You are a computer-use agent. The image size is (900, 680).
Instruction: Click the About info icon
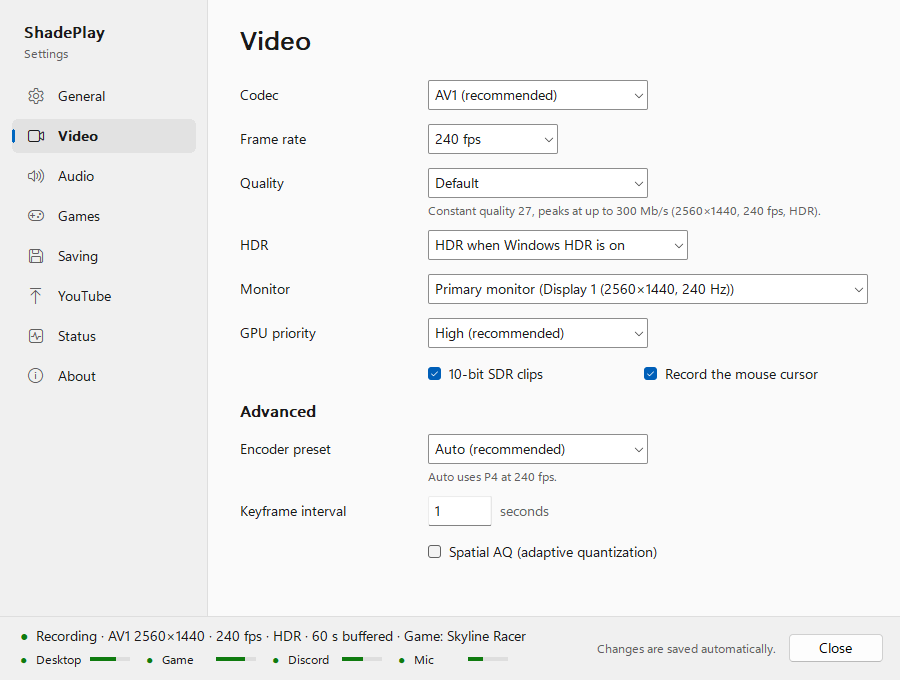click(36, 376)
